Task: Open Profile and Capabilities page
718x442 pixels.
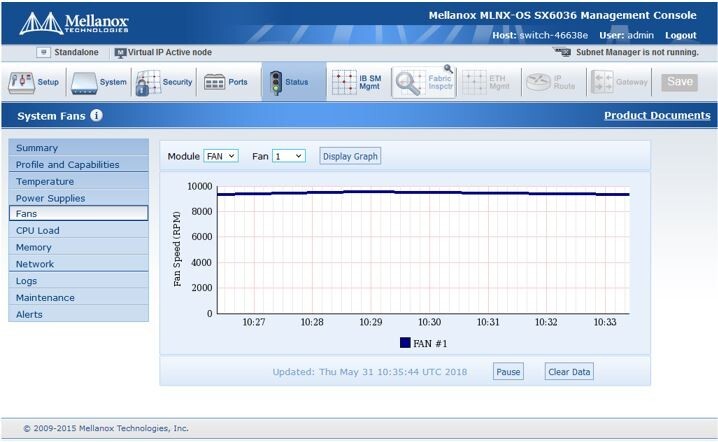Action: click(78, 164)
